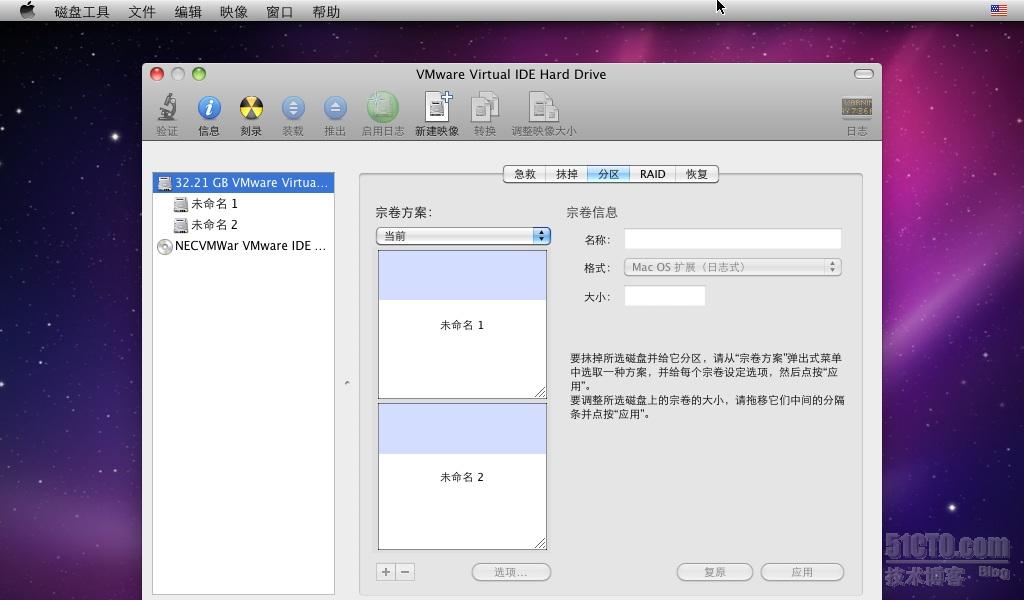Click the 启用日志 (Enable Journaling) icon
1024x600 pixels.
[x=383, y=107]
